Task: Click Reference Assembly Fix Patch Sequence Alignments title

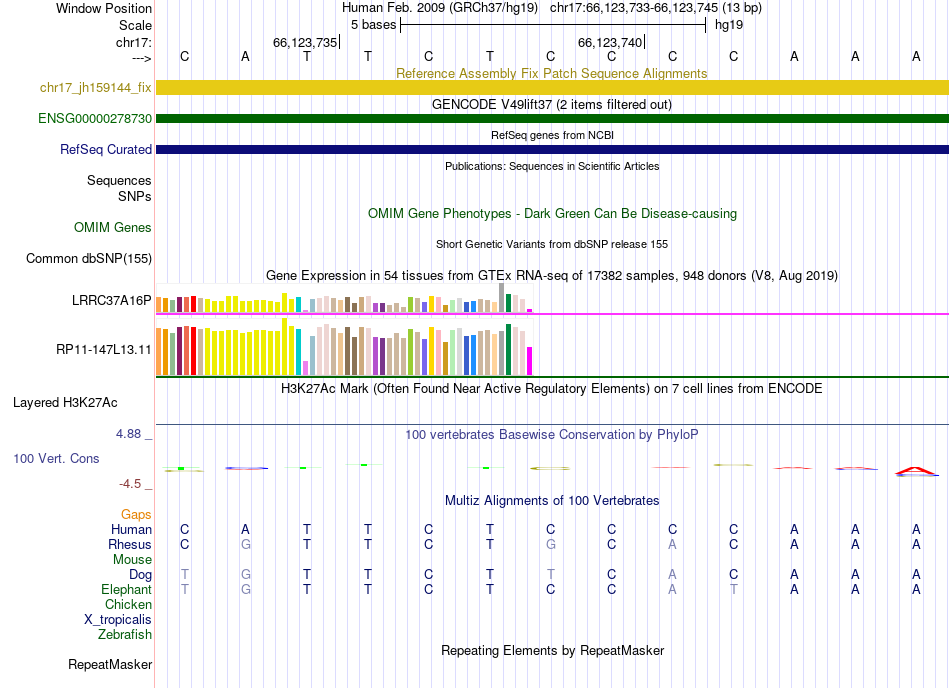Action: [x=551, y=73]
